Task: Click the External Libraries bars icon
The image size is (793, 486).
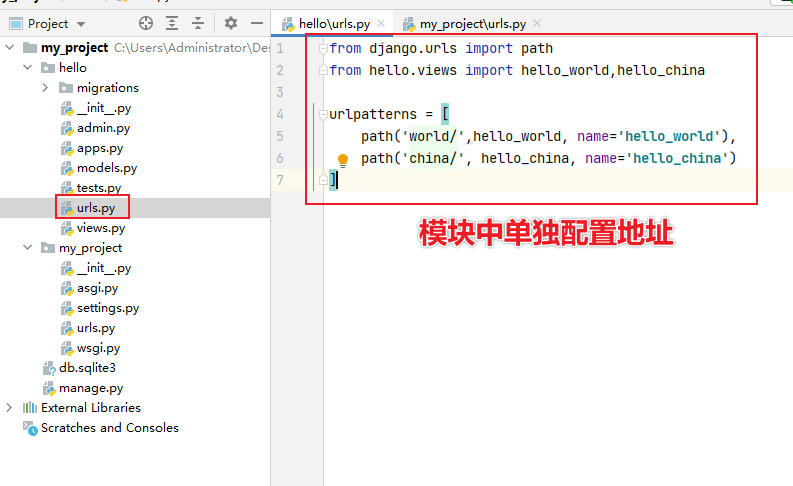Action: [30, 408]
